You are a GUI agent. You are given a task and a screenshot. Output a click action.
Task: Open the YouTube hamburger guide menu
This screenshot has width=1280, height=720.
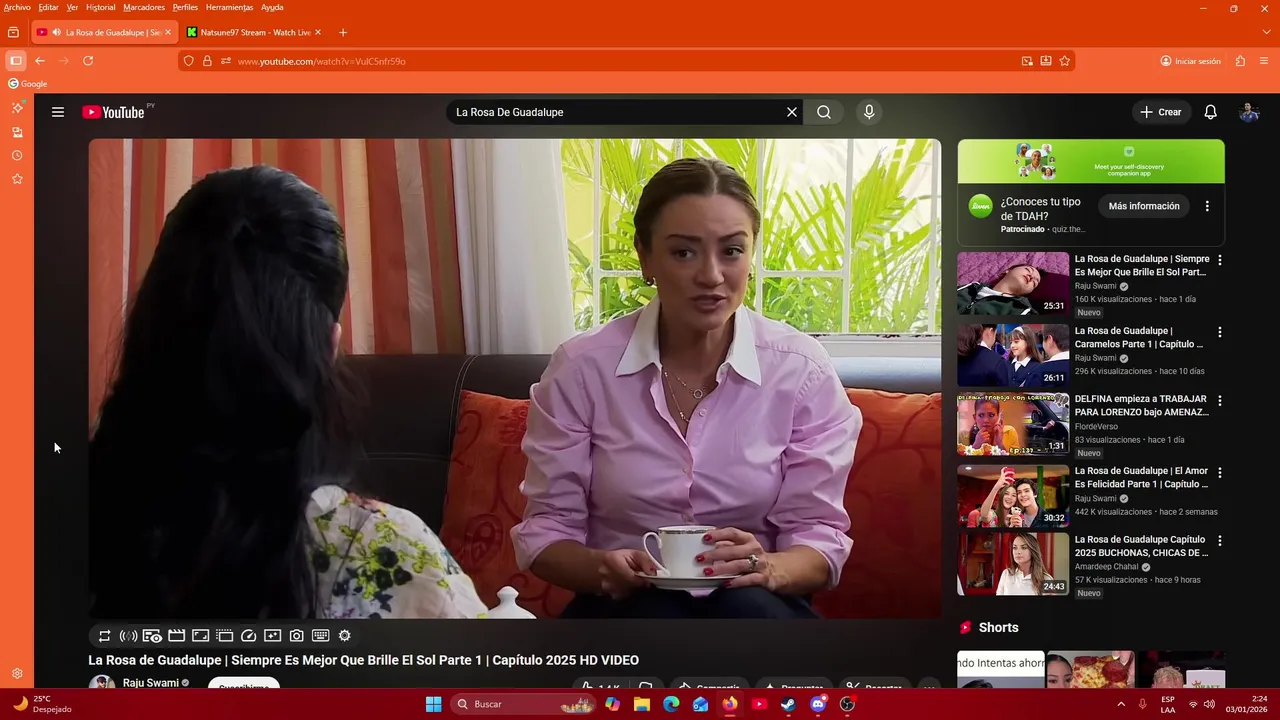pyautogui.click(x=58, y=112)
